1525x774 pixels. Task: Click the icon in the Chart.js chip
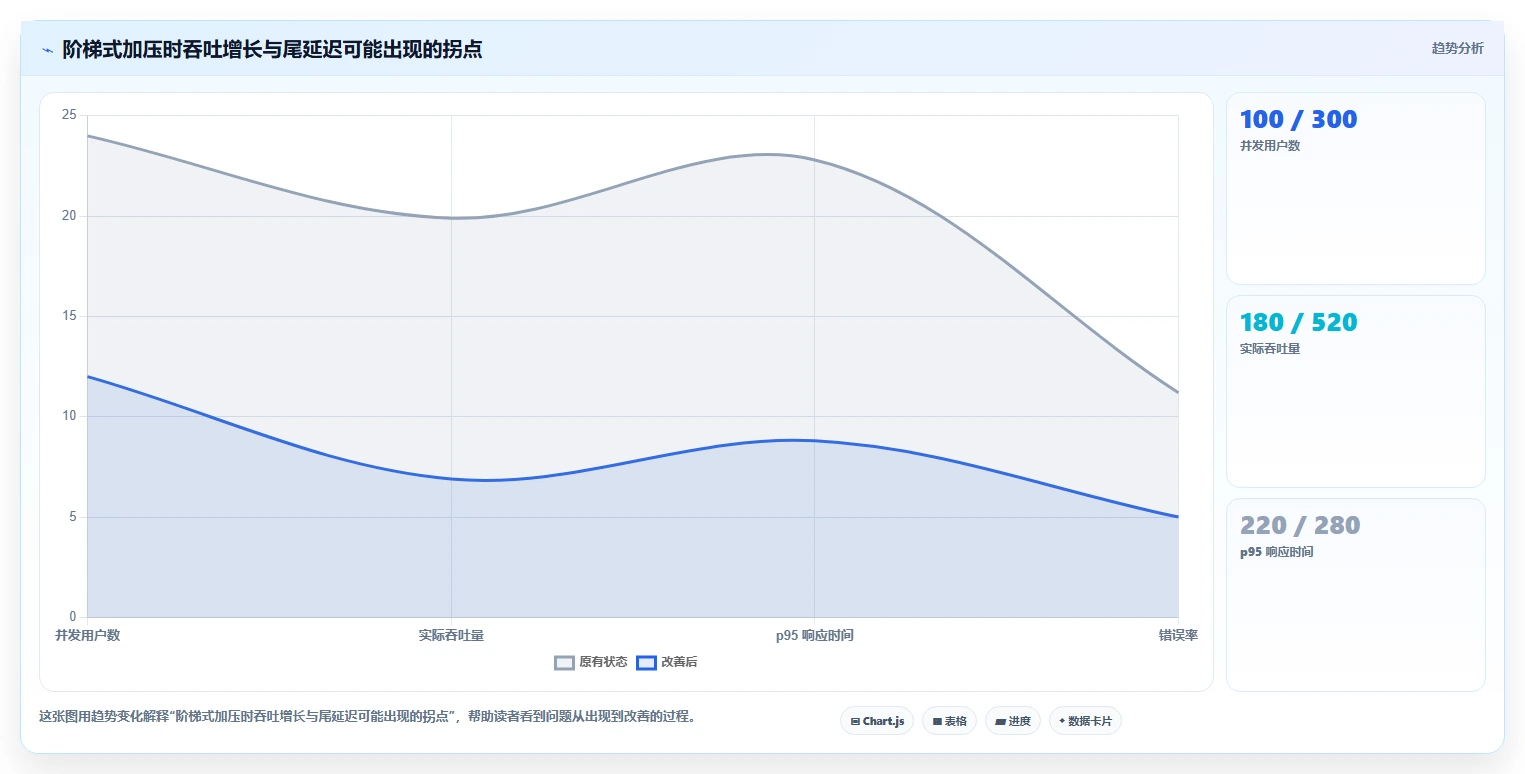pyautogui.click(x=855, y=721)
